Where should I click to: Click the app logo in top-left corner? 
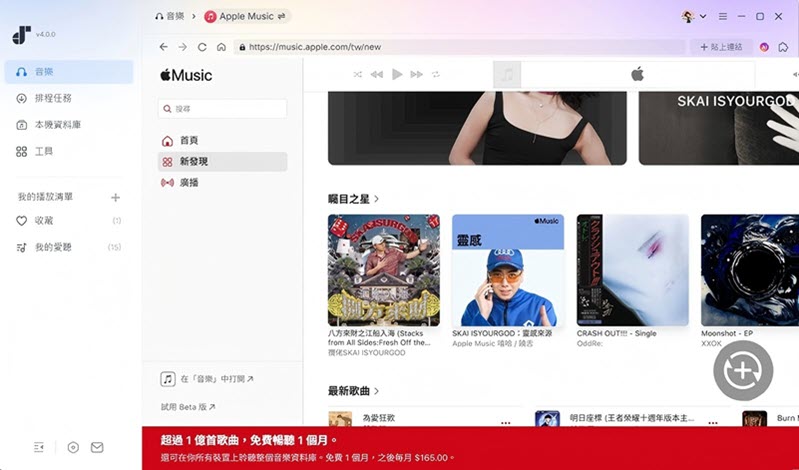click(21, 35)
